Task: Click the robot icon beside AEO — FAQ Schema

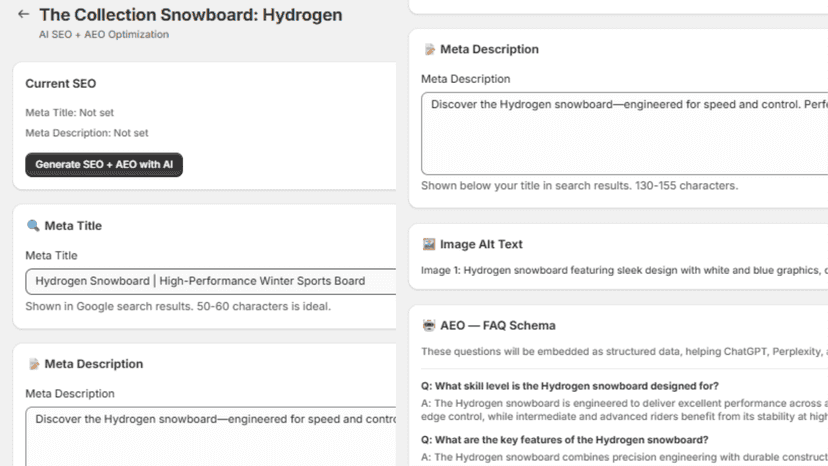Action: click(x=429, y=325)
